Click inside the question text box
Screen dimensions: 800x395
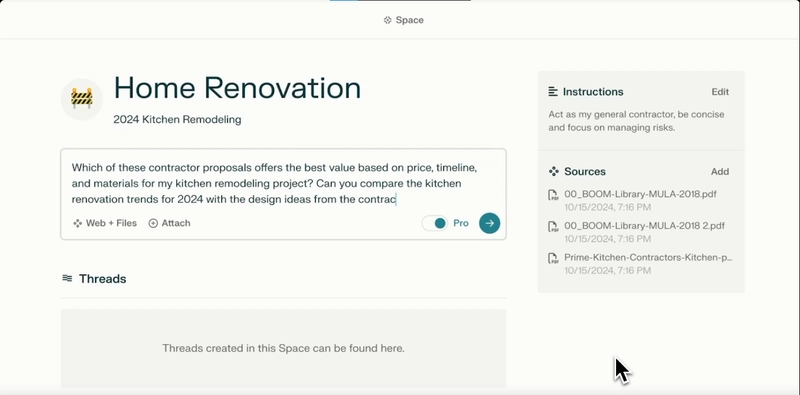283,183
